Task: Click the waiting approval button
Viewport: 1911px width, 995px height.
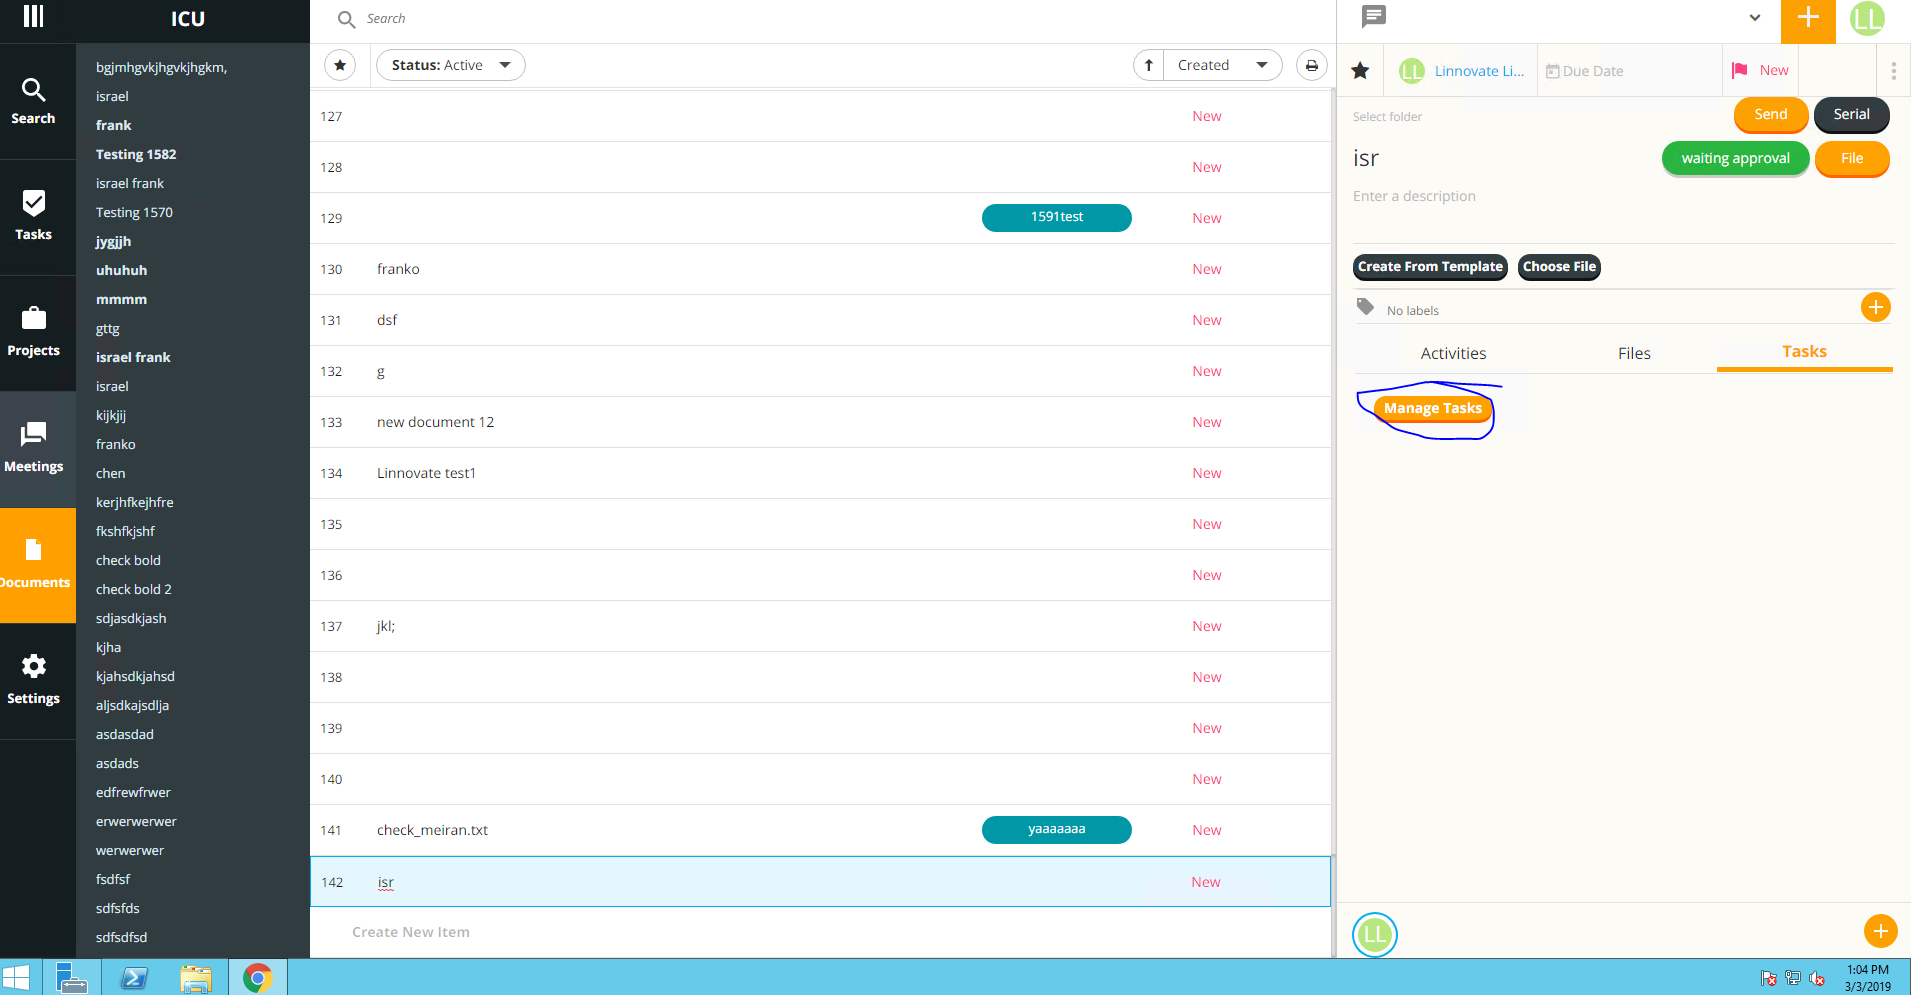Action: coord(1735,158)
